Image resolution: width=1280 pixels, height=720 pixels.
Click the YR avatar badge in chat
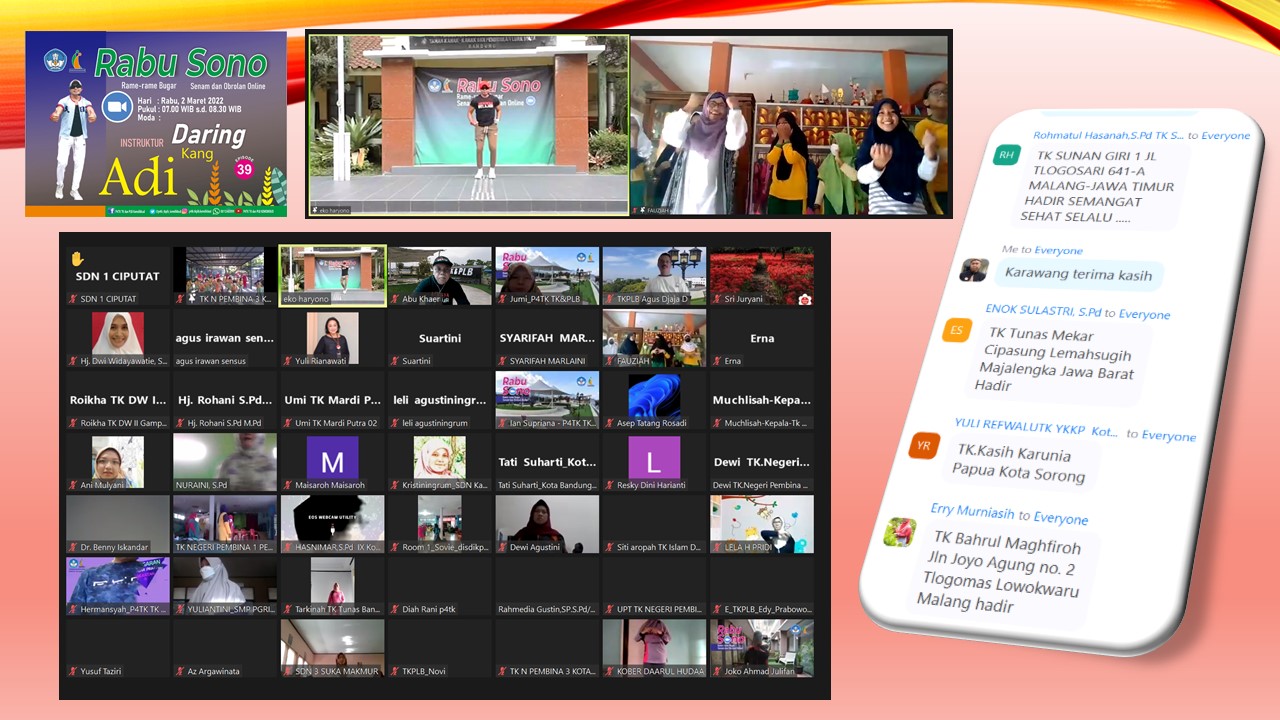923,446
